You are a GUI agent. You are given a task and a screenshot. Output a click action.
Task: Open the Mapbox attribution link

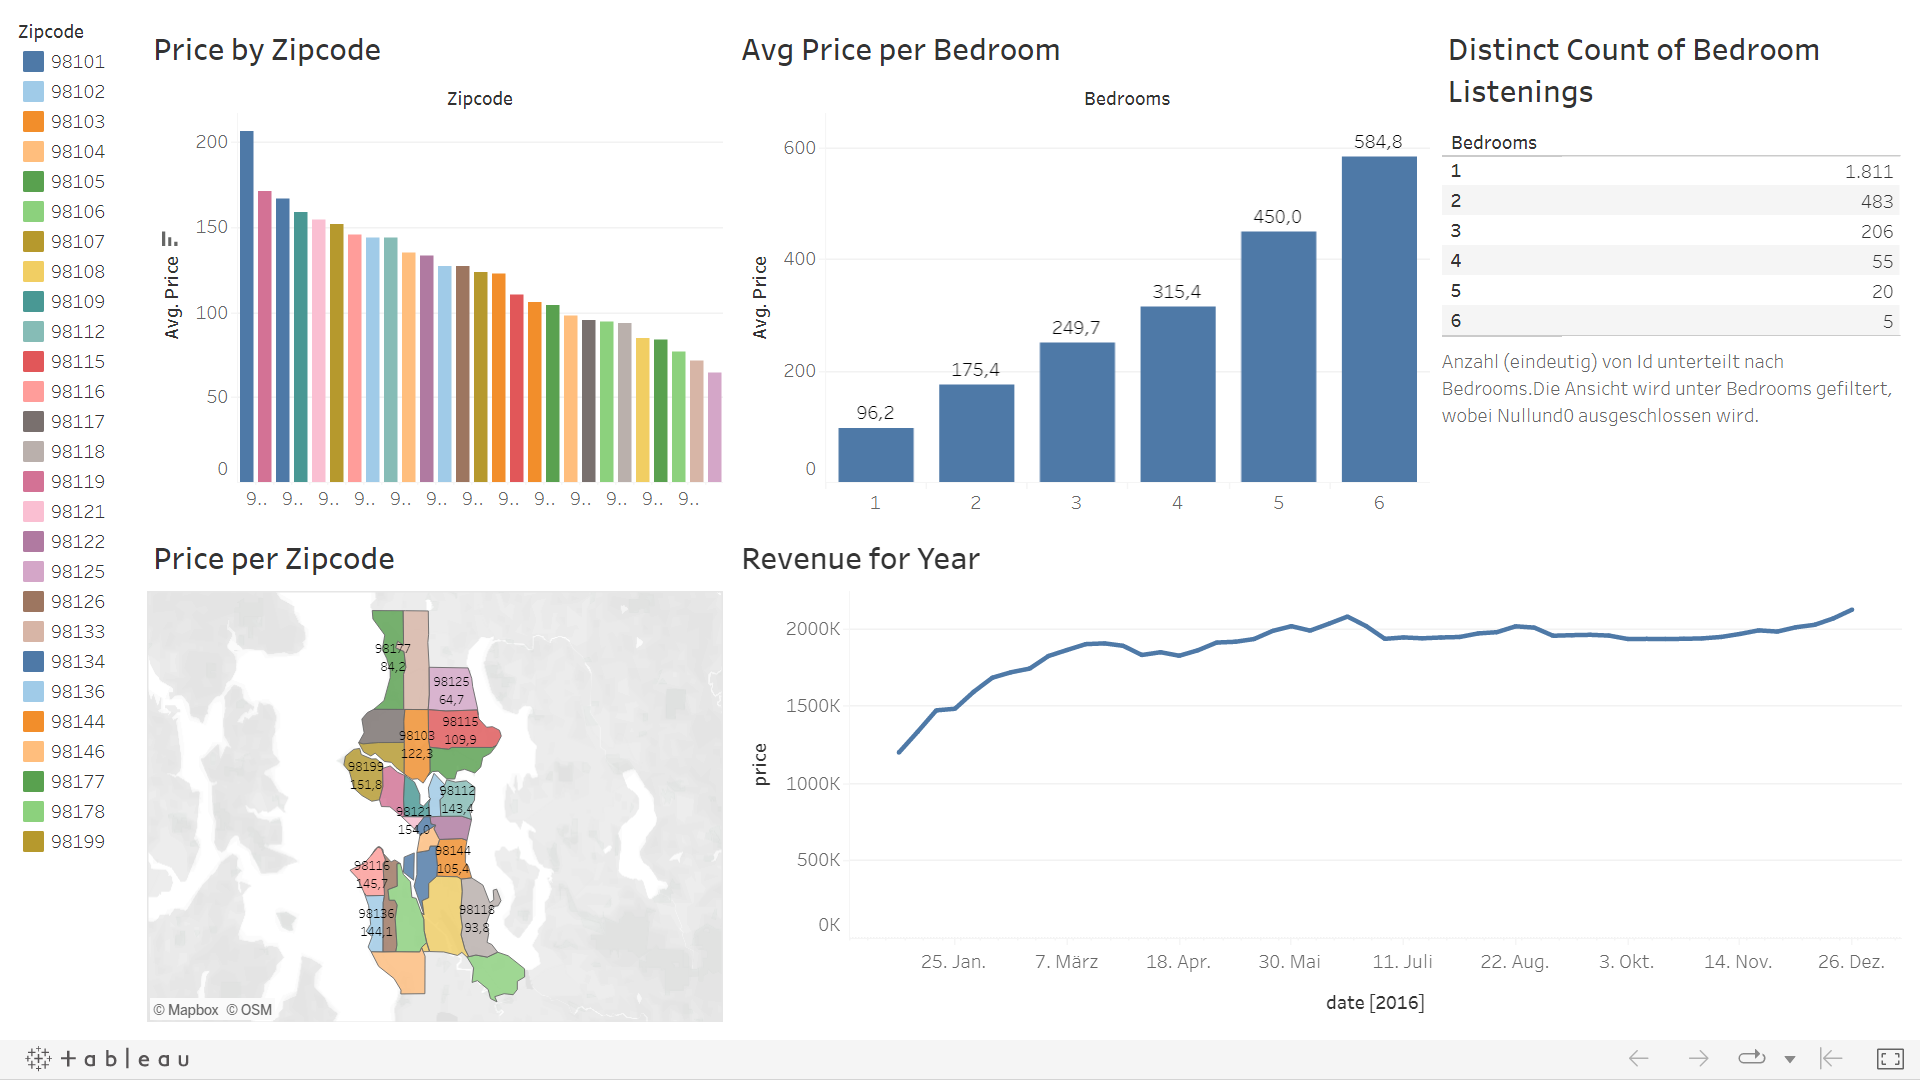pos(186,1010)
